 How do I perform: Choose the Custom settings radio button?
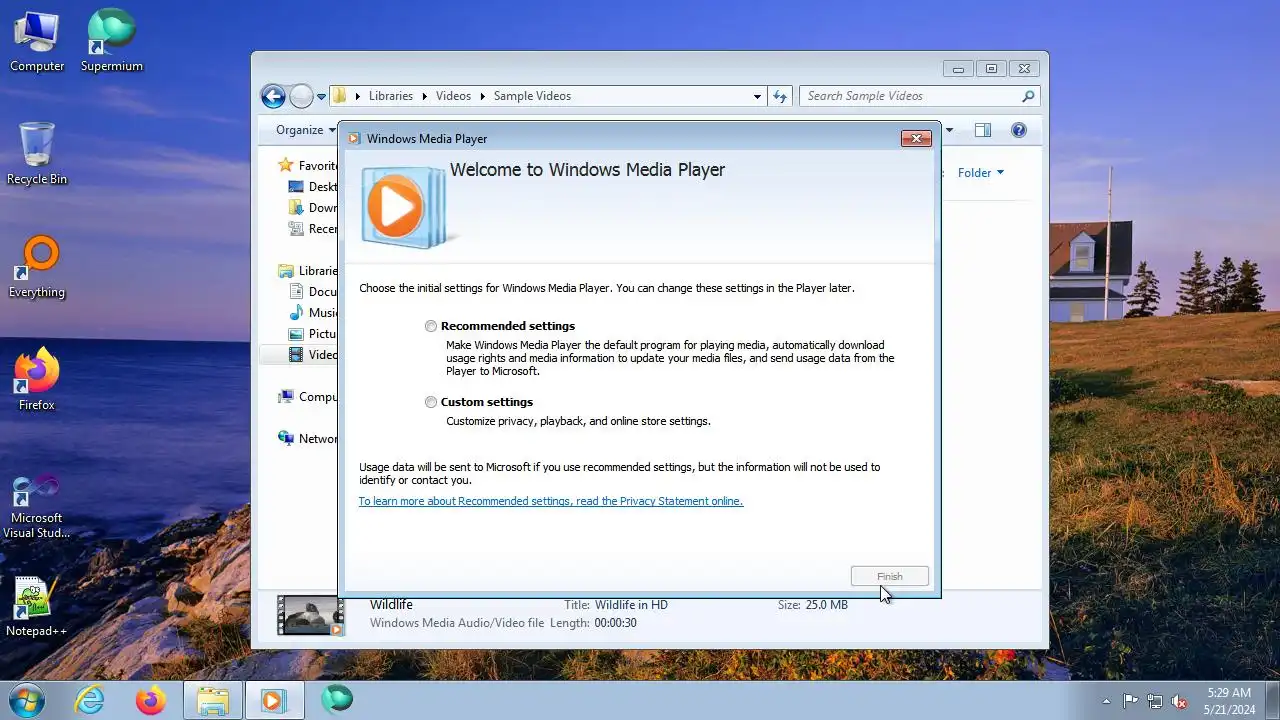click(431, 402)
